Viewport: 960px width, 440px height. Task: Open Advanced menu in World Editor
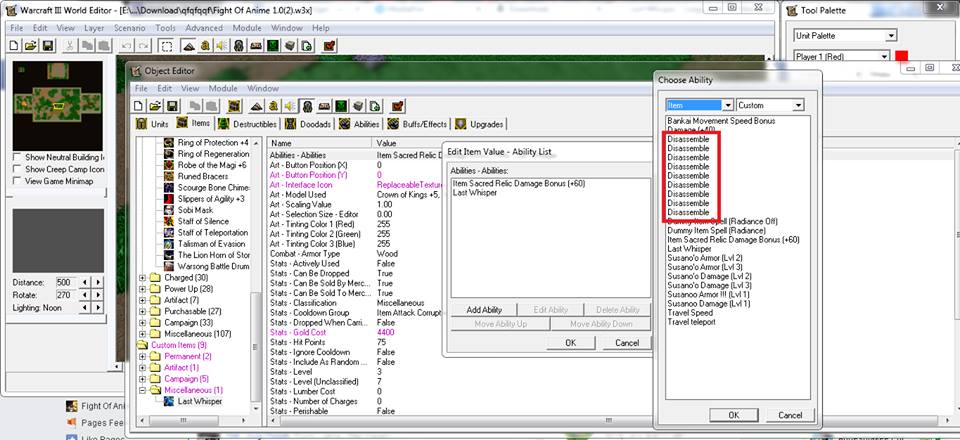pos(204,28)
